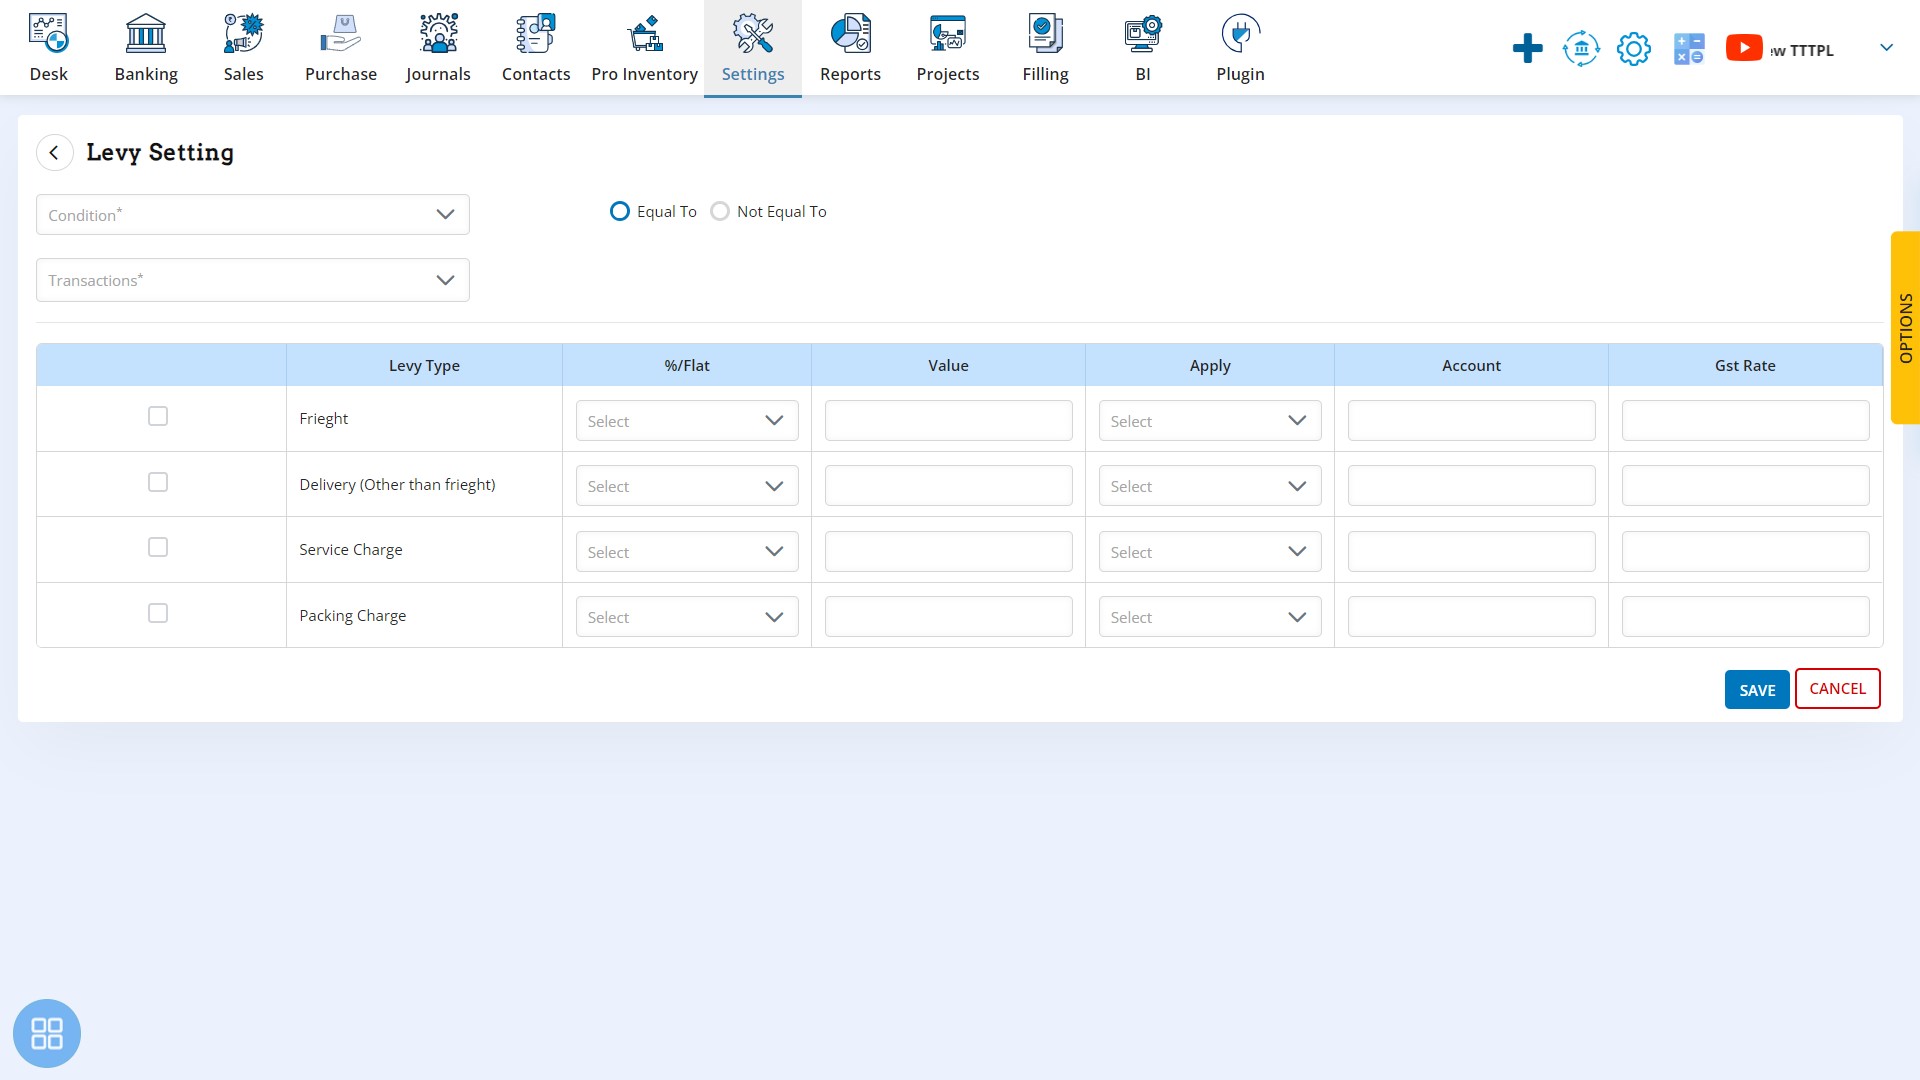Click the Levy Setting page title
Viewport: 1920px width, 1080px height.
tap(160, 152)
